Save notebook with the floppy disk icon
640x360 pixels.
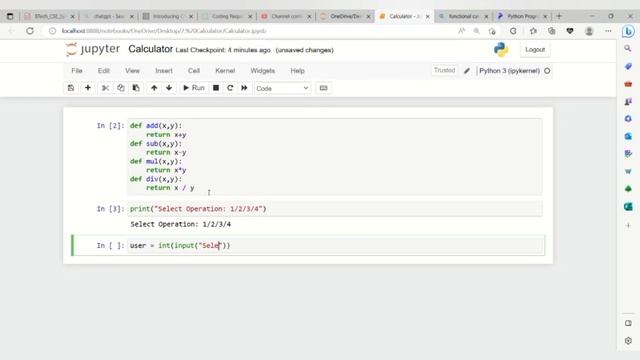tap(71, 88)
